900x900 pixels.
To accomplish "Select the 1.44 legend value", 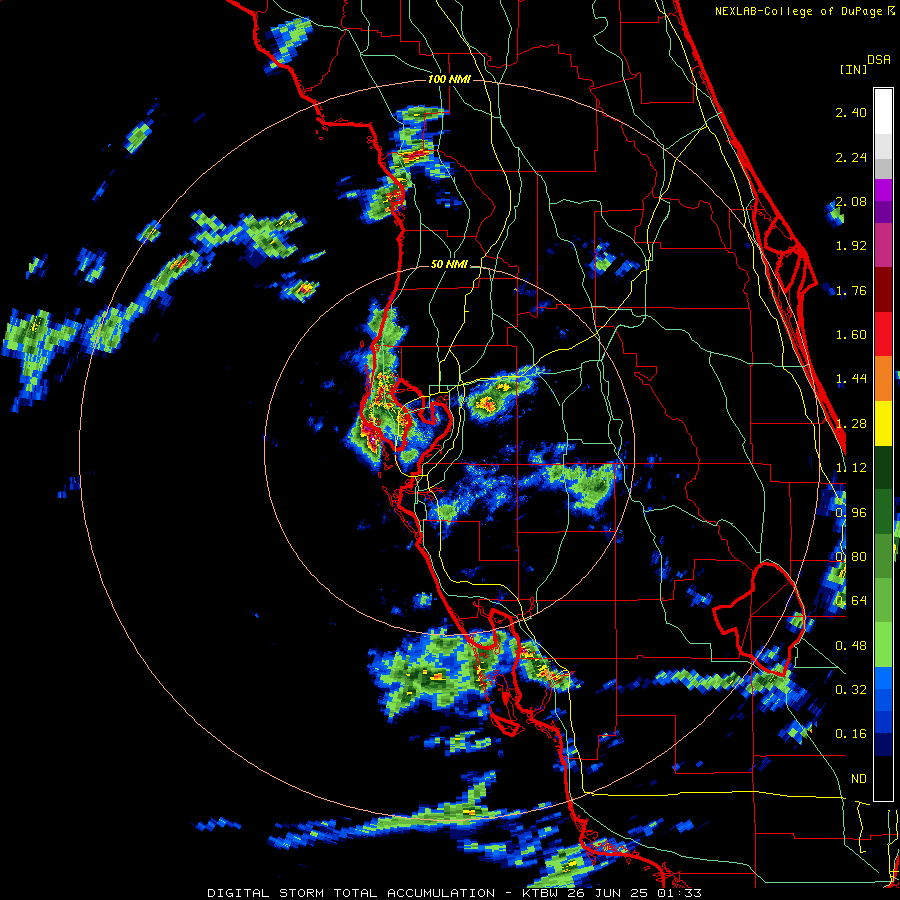I will pos(851,379).
